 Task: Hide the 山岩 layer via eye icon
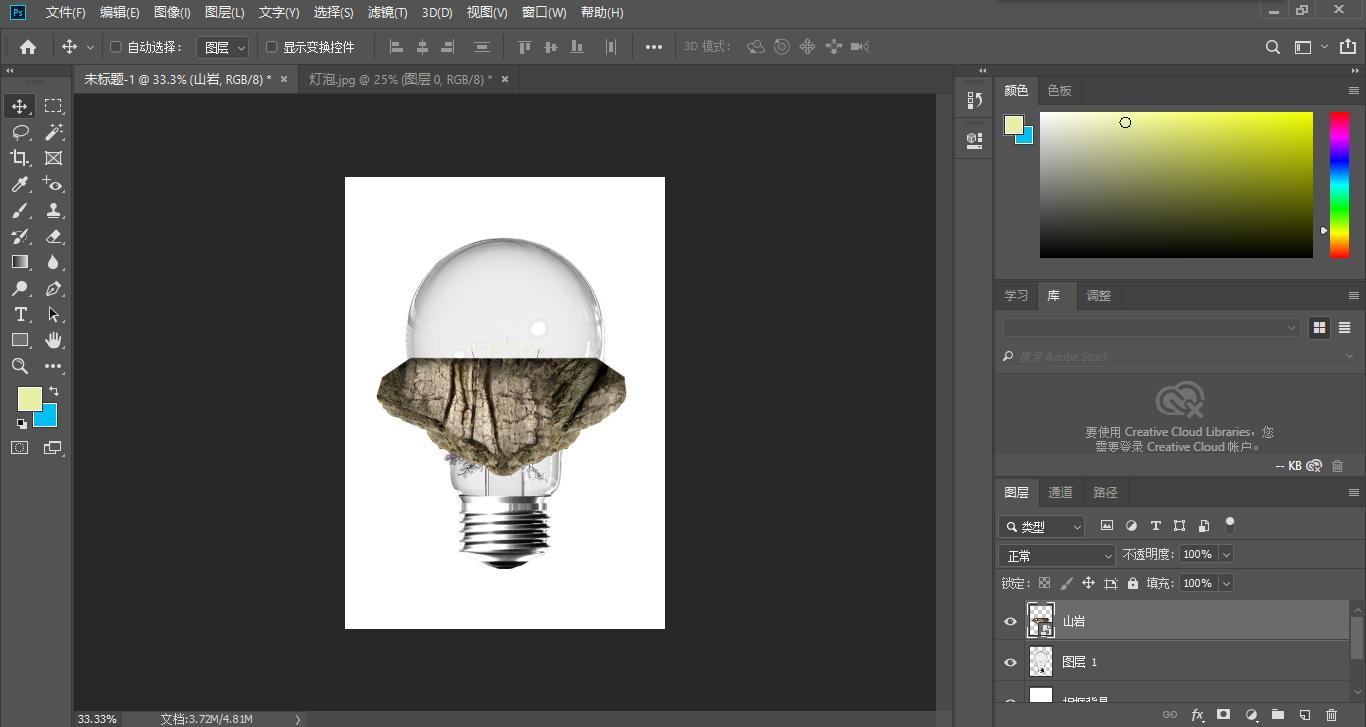click(1010, 621)
